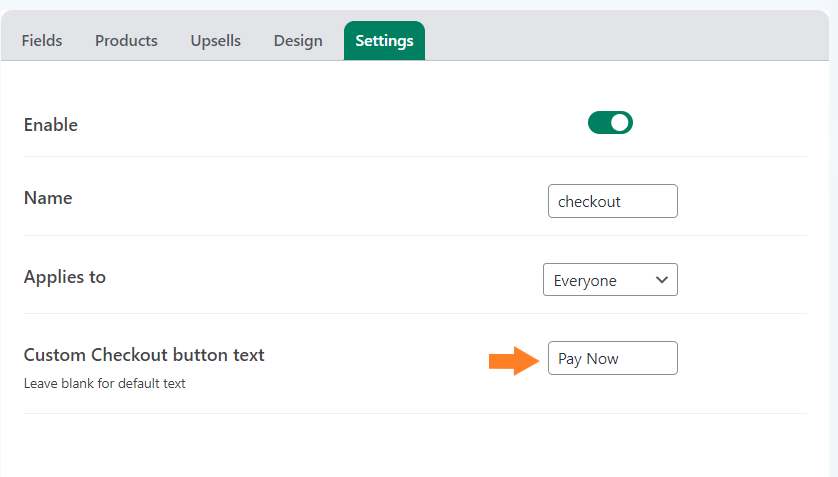Click the orange arrow pointing to Pay Now

[514, 361]
